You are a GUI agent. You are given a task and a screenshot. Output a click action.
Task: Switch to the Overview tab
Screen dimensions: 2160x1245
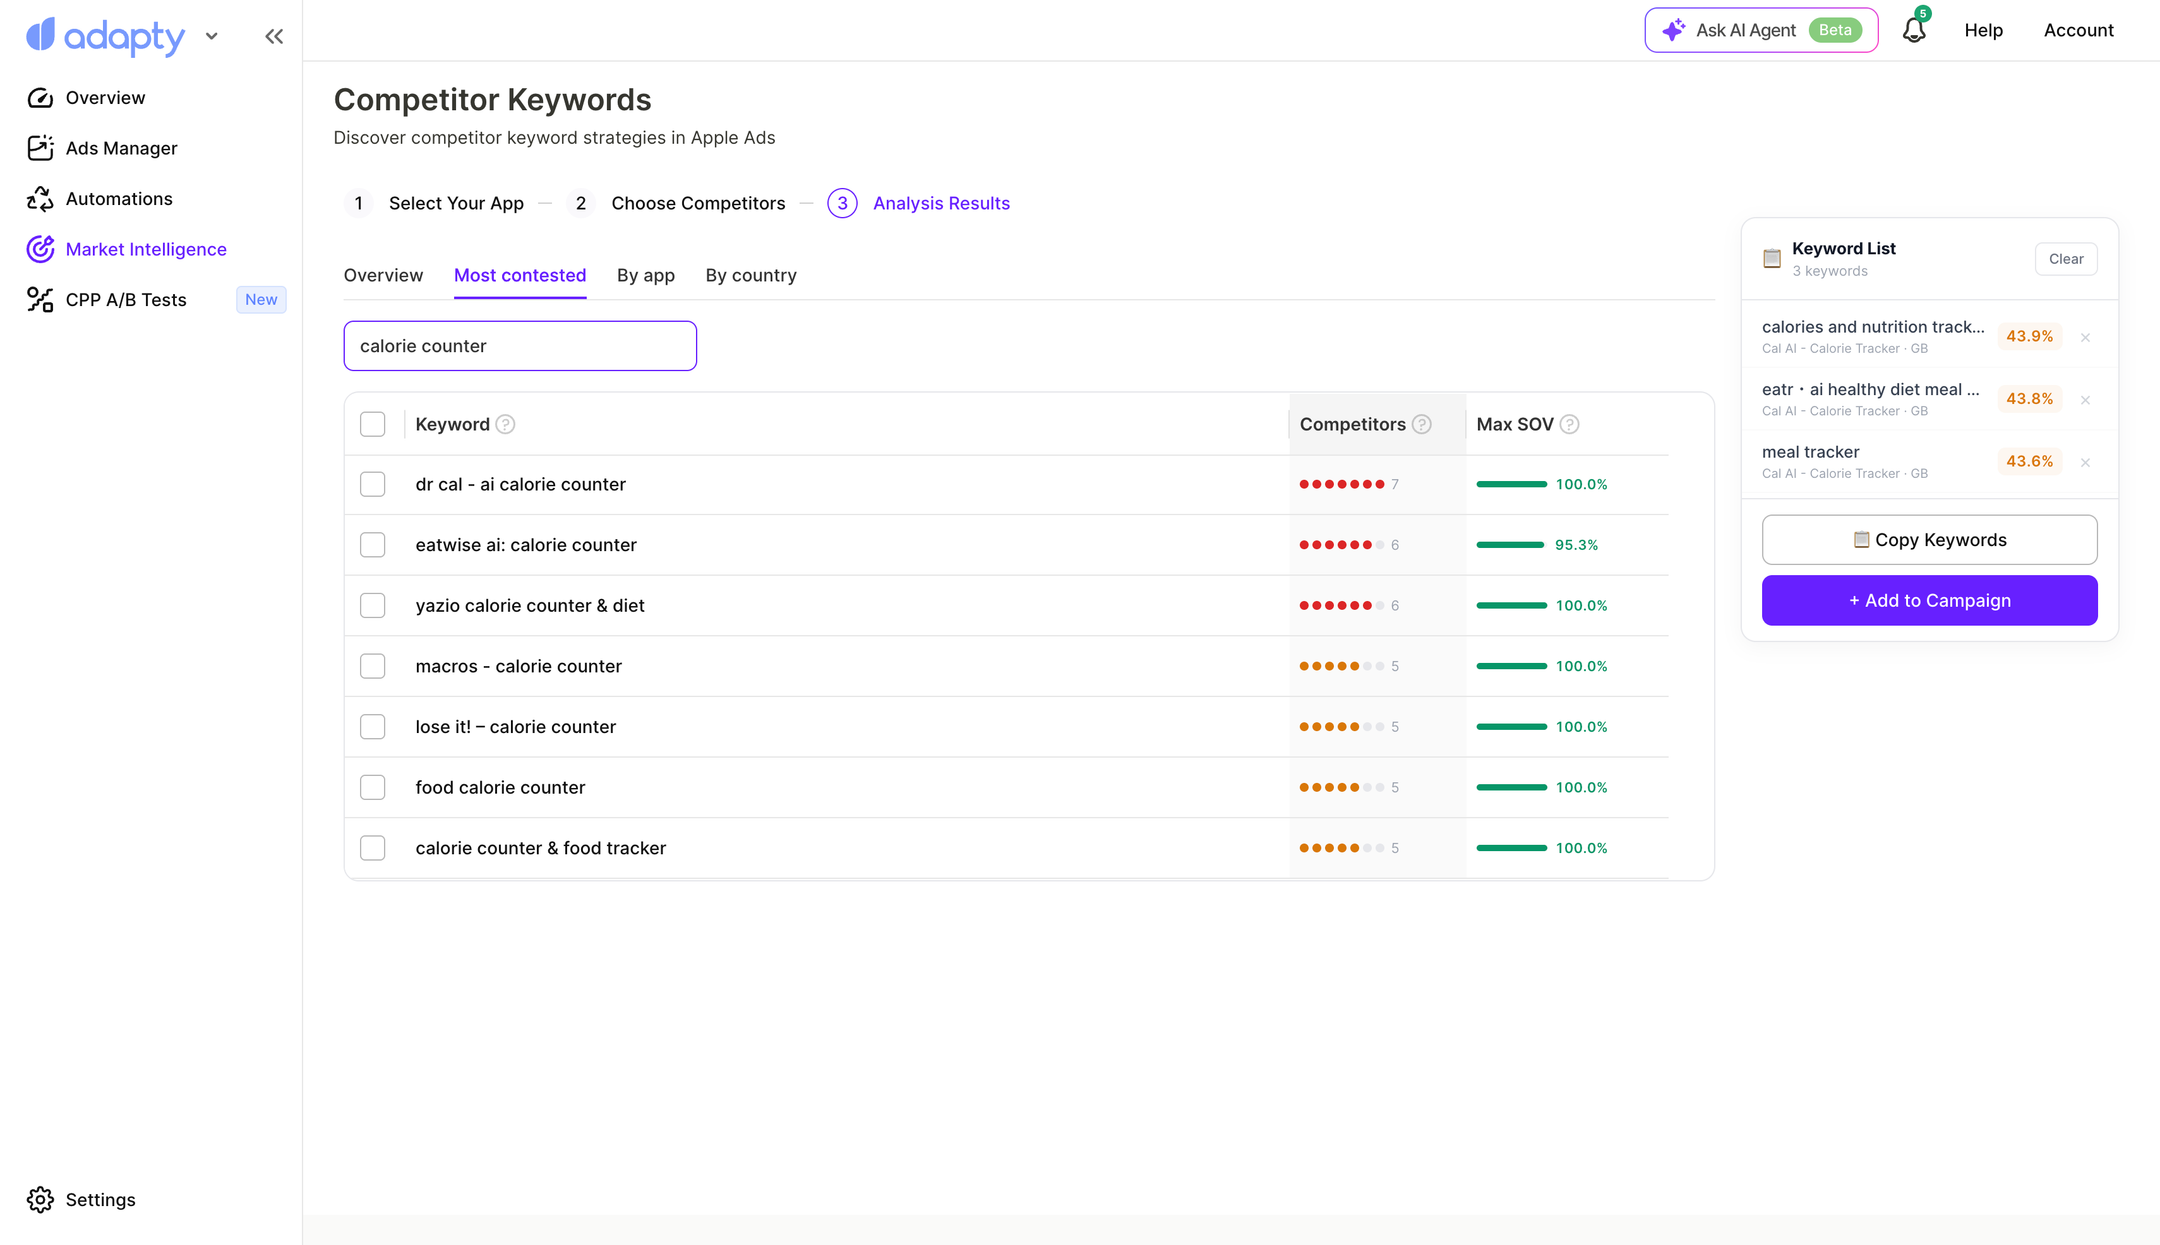[383, 275]
